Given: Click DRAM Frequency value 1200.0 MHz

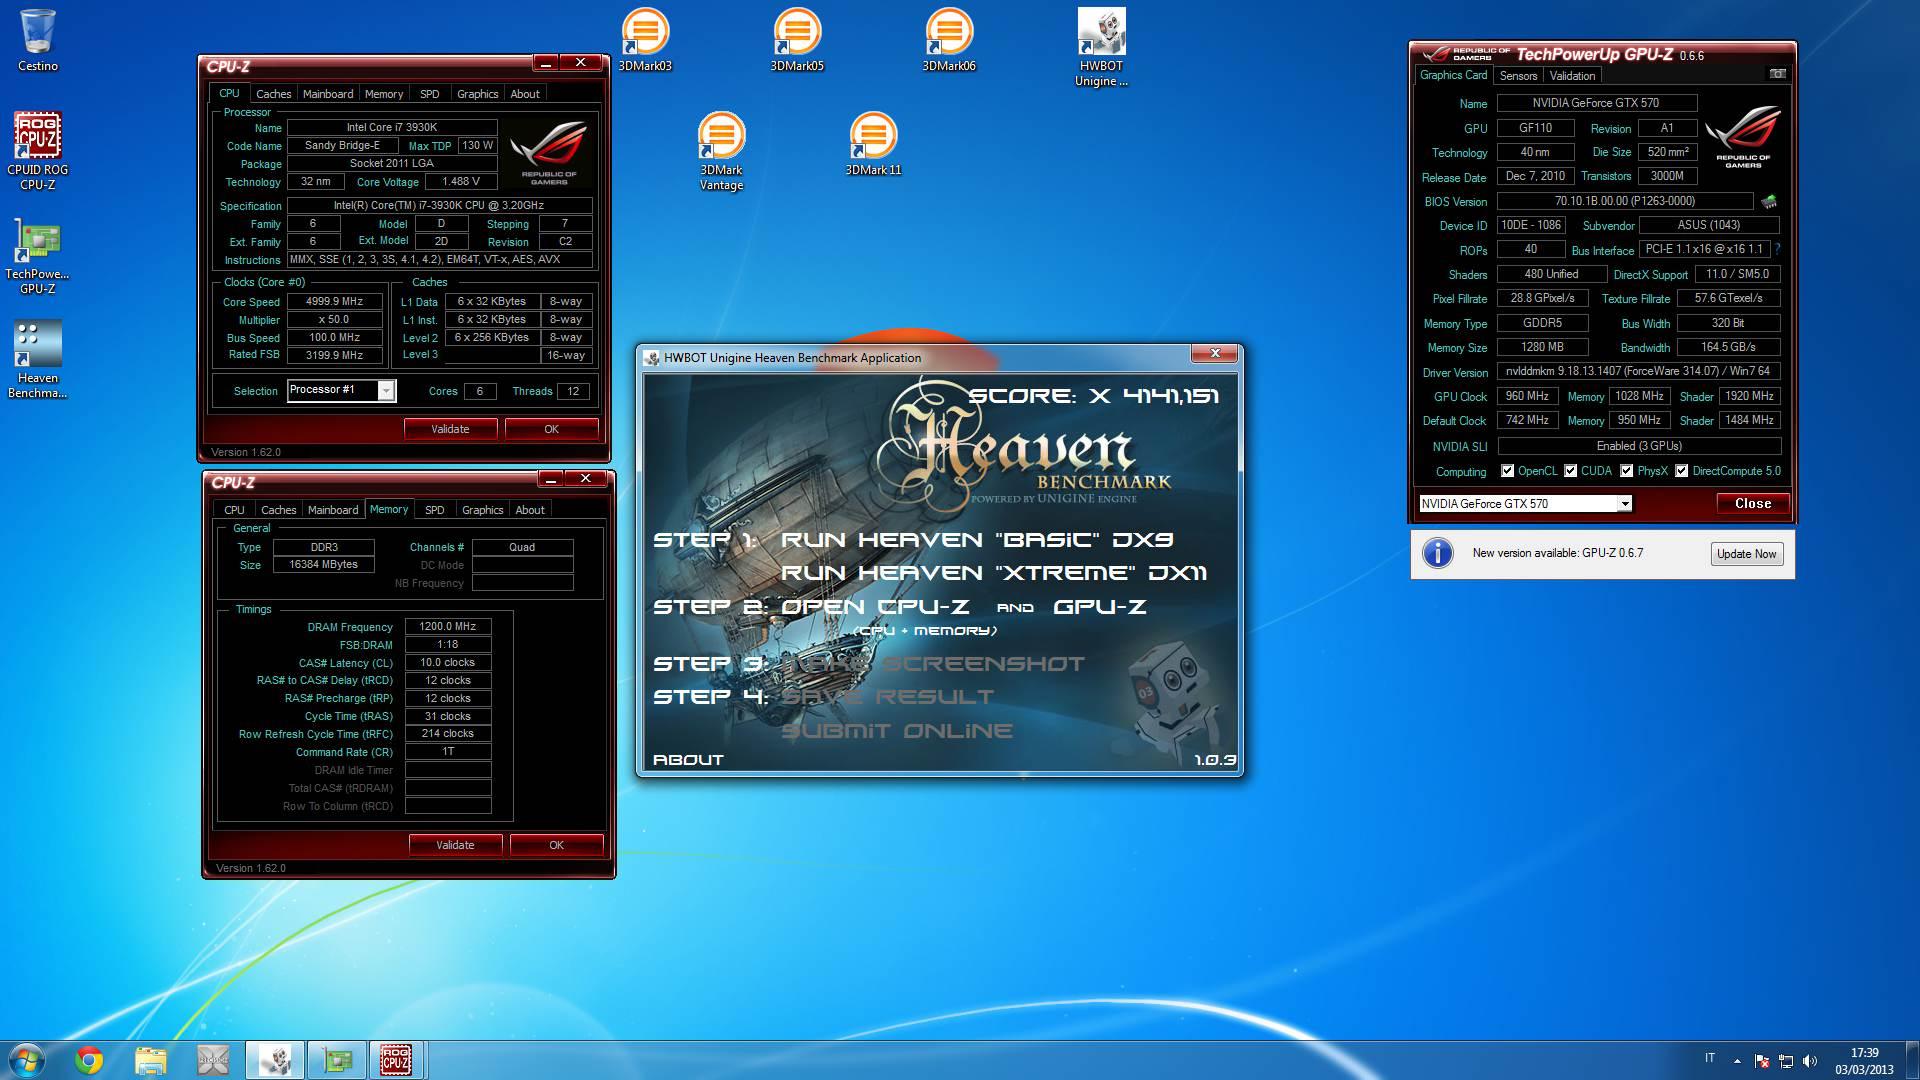Looking at the screenshot, I should [x=448, y=627].
